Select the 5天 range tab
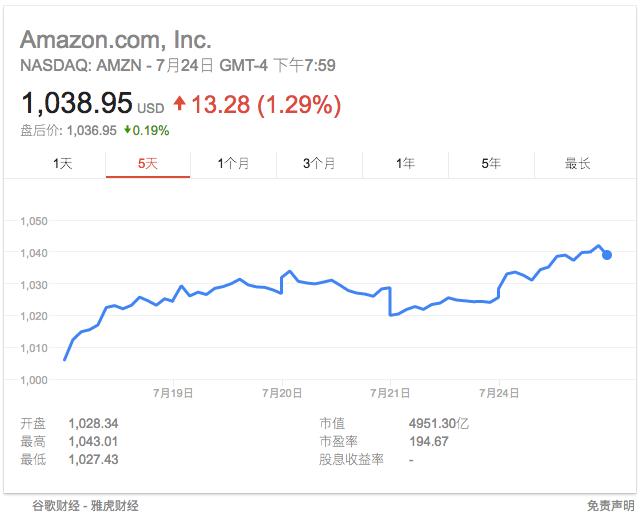This screenshot has height=519, width=641. (x=148, y=163)
